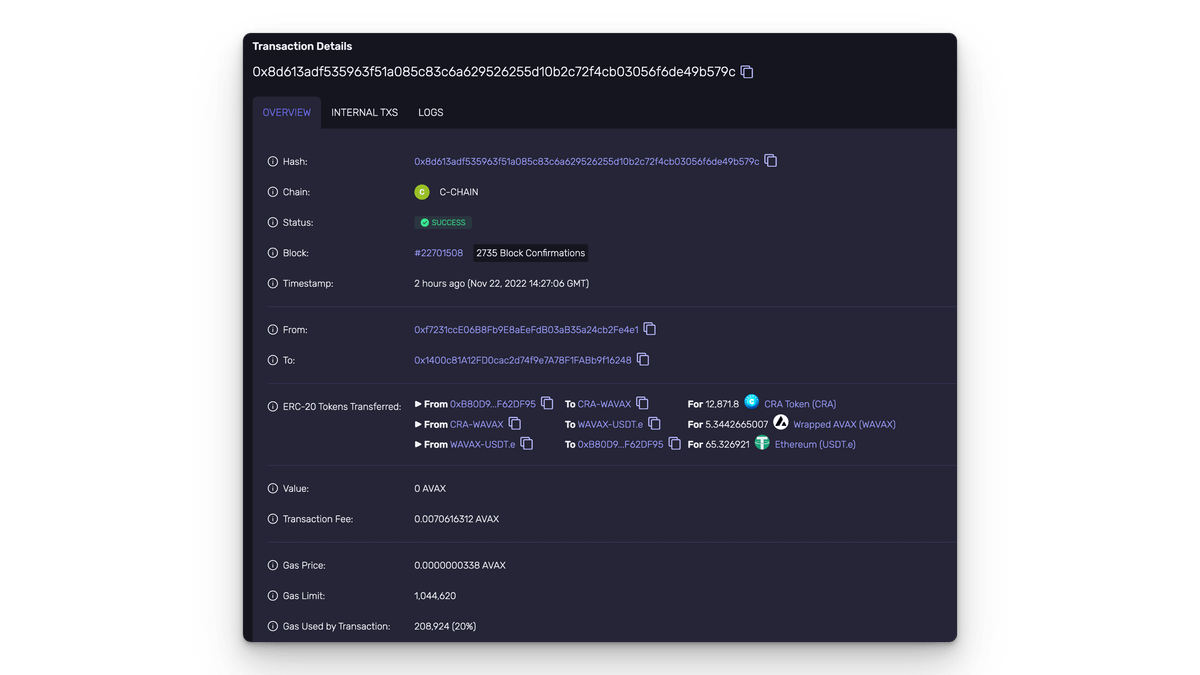
Task: Click the From address link 0xf7231cc
Action: (526, 329)
